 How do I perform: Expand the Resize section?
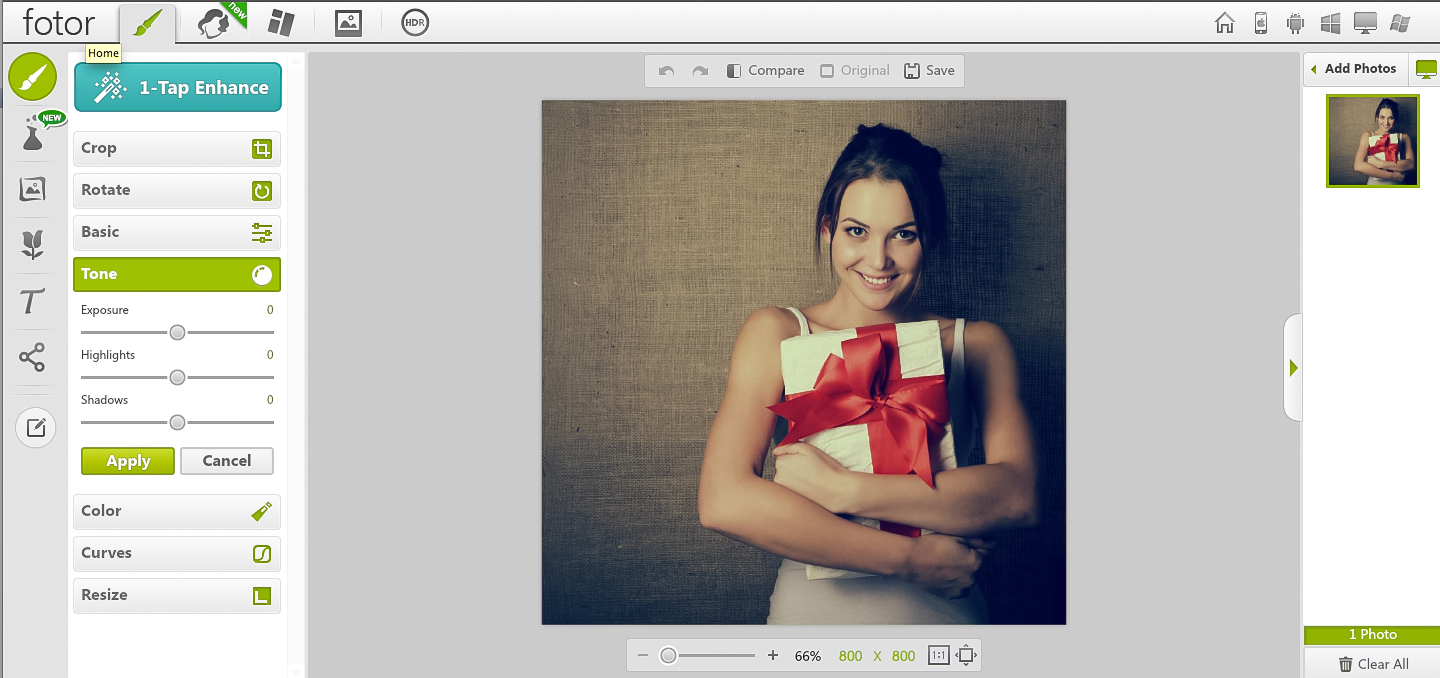coord(177,595)
